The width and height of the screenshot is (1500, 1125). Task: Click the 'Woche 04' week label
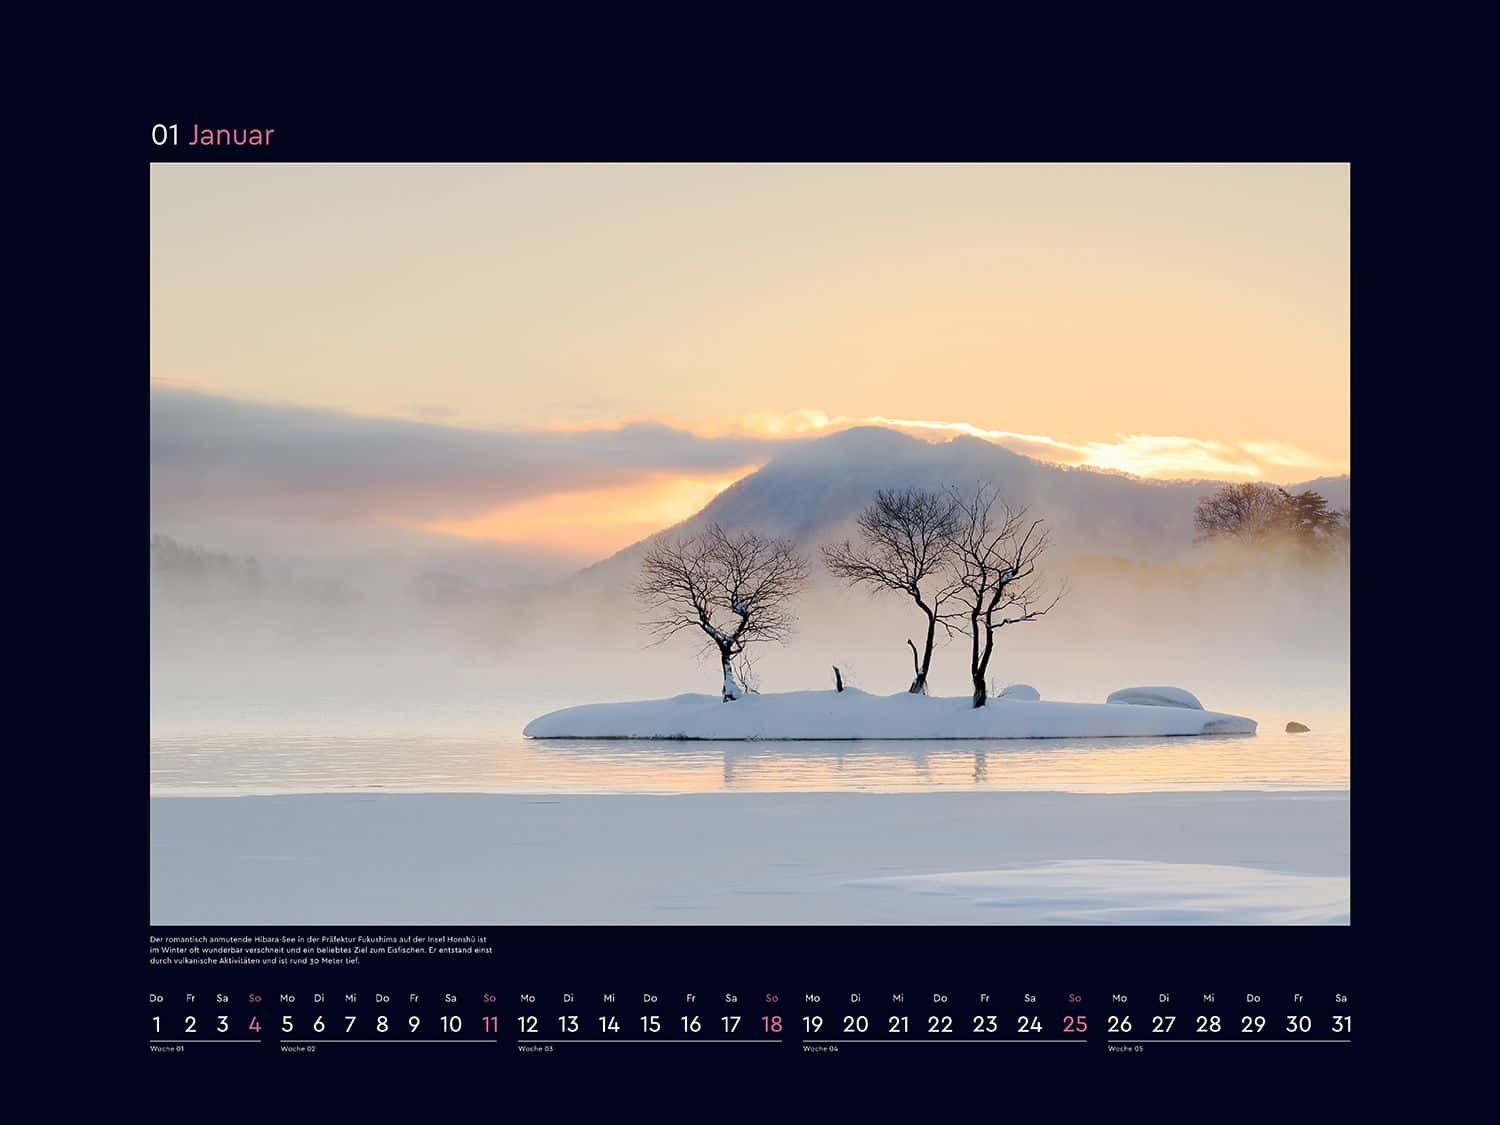820,1049
